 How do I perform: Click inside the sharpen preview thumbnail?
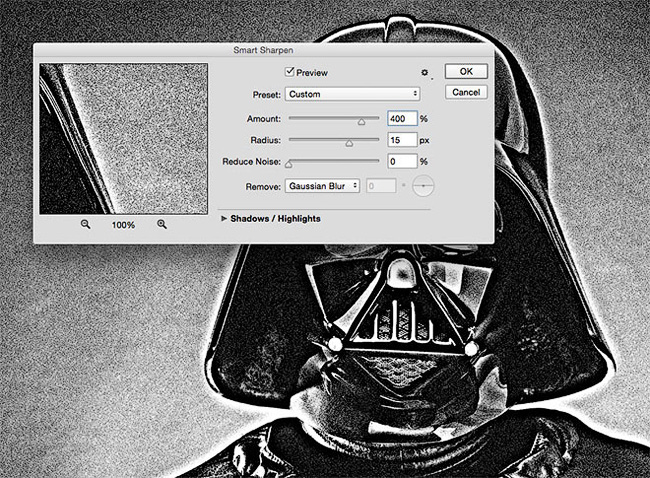(124, 139)
